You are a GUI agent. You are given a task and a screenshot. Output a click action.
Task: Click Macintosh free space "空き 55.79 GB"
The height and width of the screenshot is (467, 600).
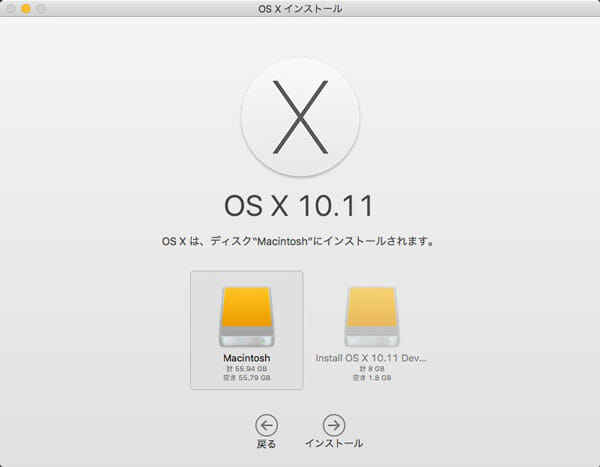[246, 379]
